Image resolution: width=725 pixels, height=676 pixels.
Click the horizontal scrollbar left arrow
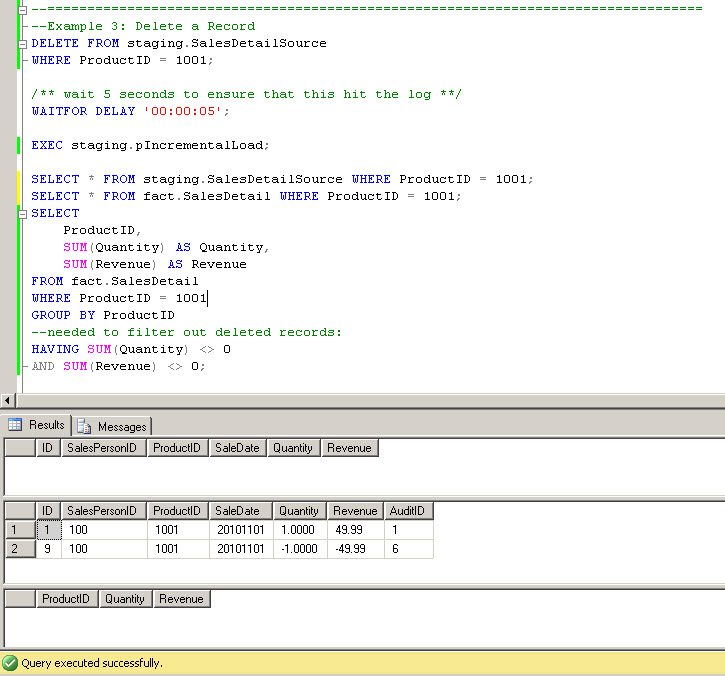(x=8, y=400)
